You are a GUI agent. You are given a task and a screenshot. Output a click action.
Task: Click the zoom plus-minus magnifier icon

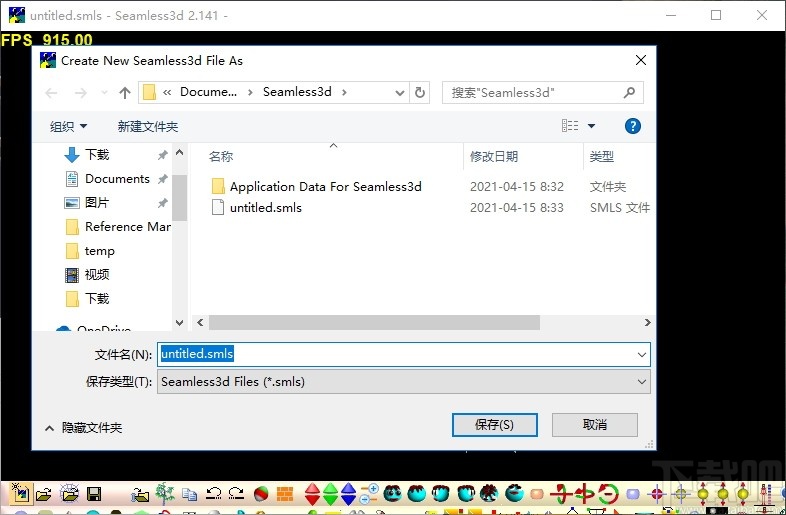point(369,494)
